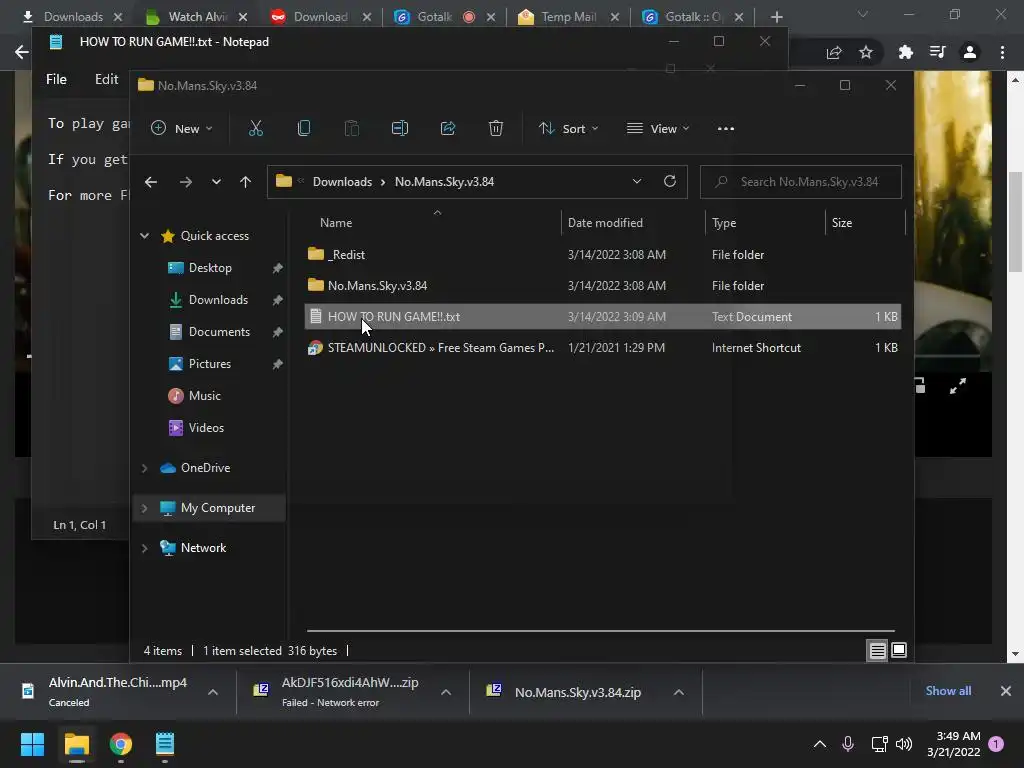Switch to large thumbnails view icon in status bar
This screenshot has width=1024, height=768.
(x=899, y=650)
